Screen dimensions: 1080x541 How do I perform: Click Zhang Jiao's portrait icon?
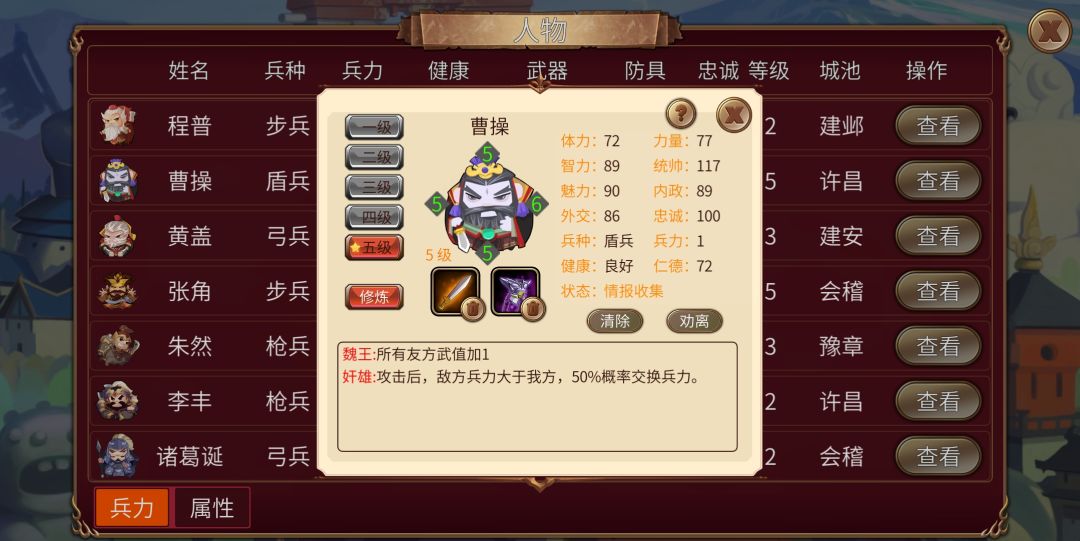pos(117,291)
